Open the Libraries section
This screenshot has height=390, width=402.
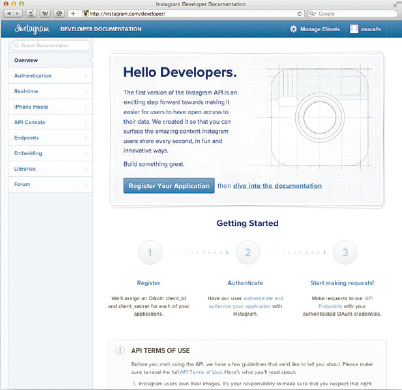click(x=50, y=169)
